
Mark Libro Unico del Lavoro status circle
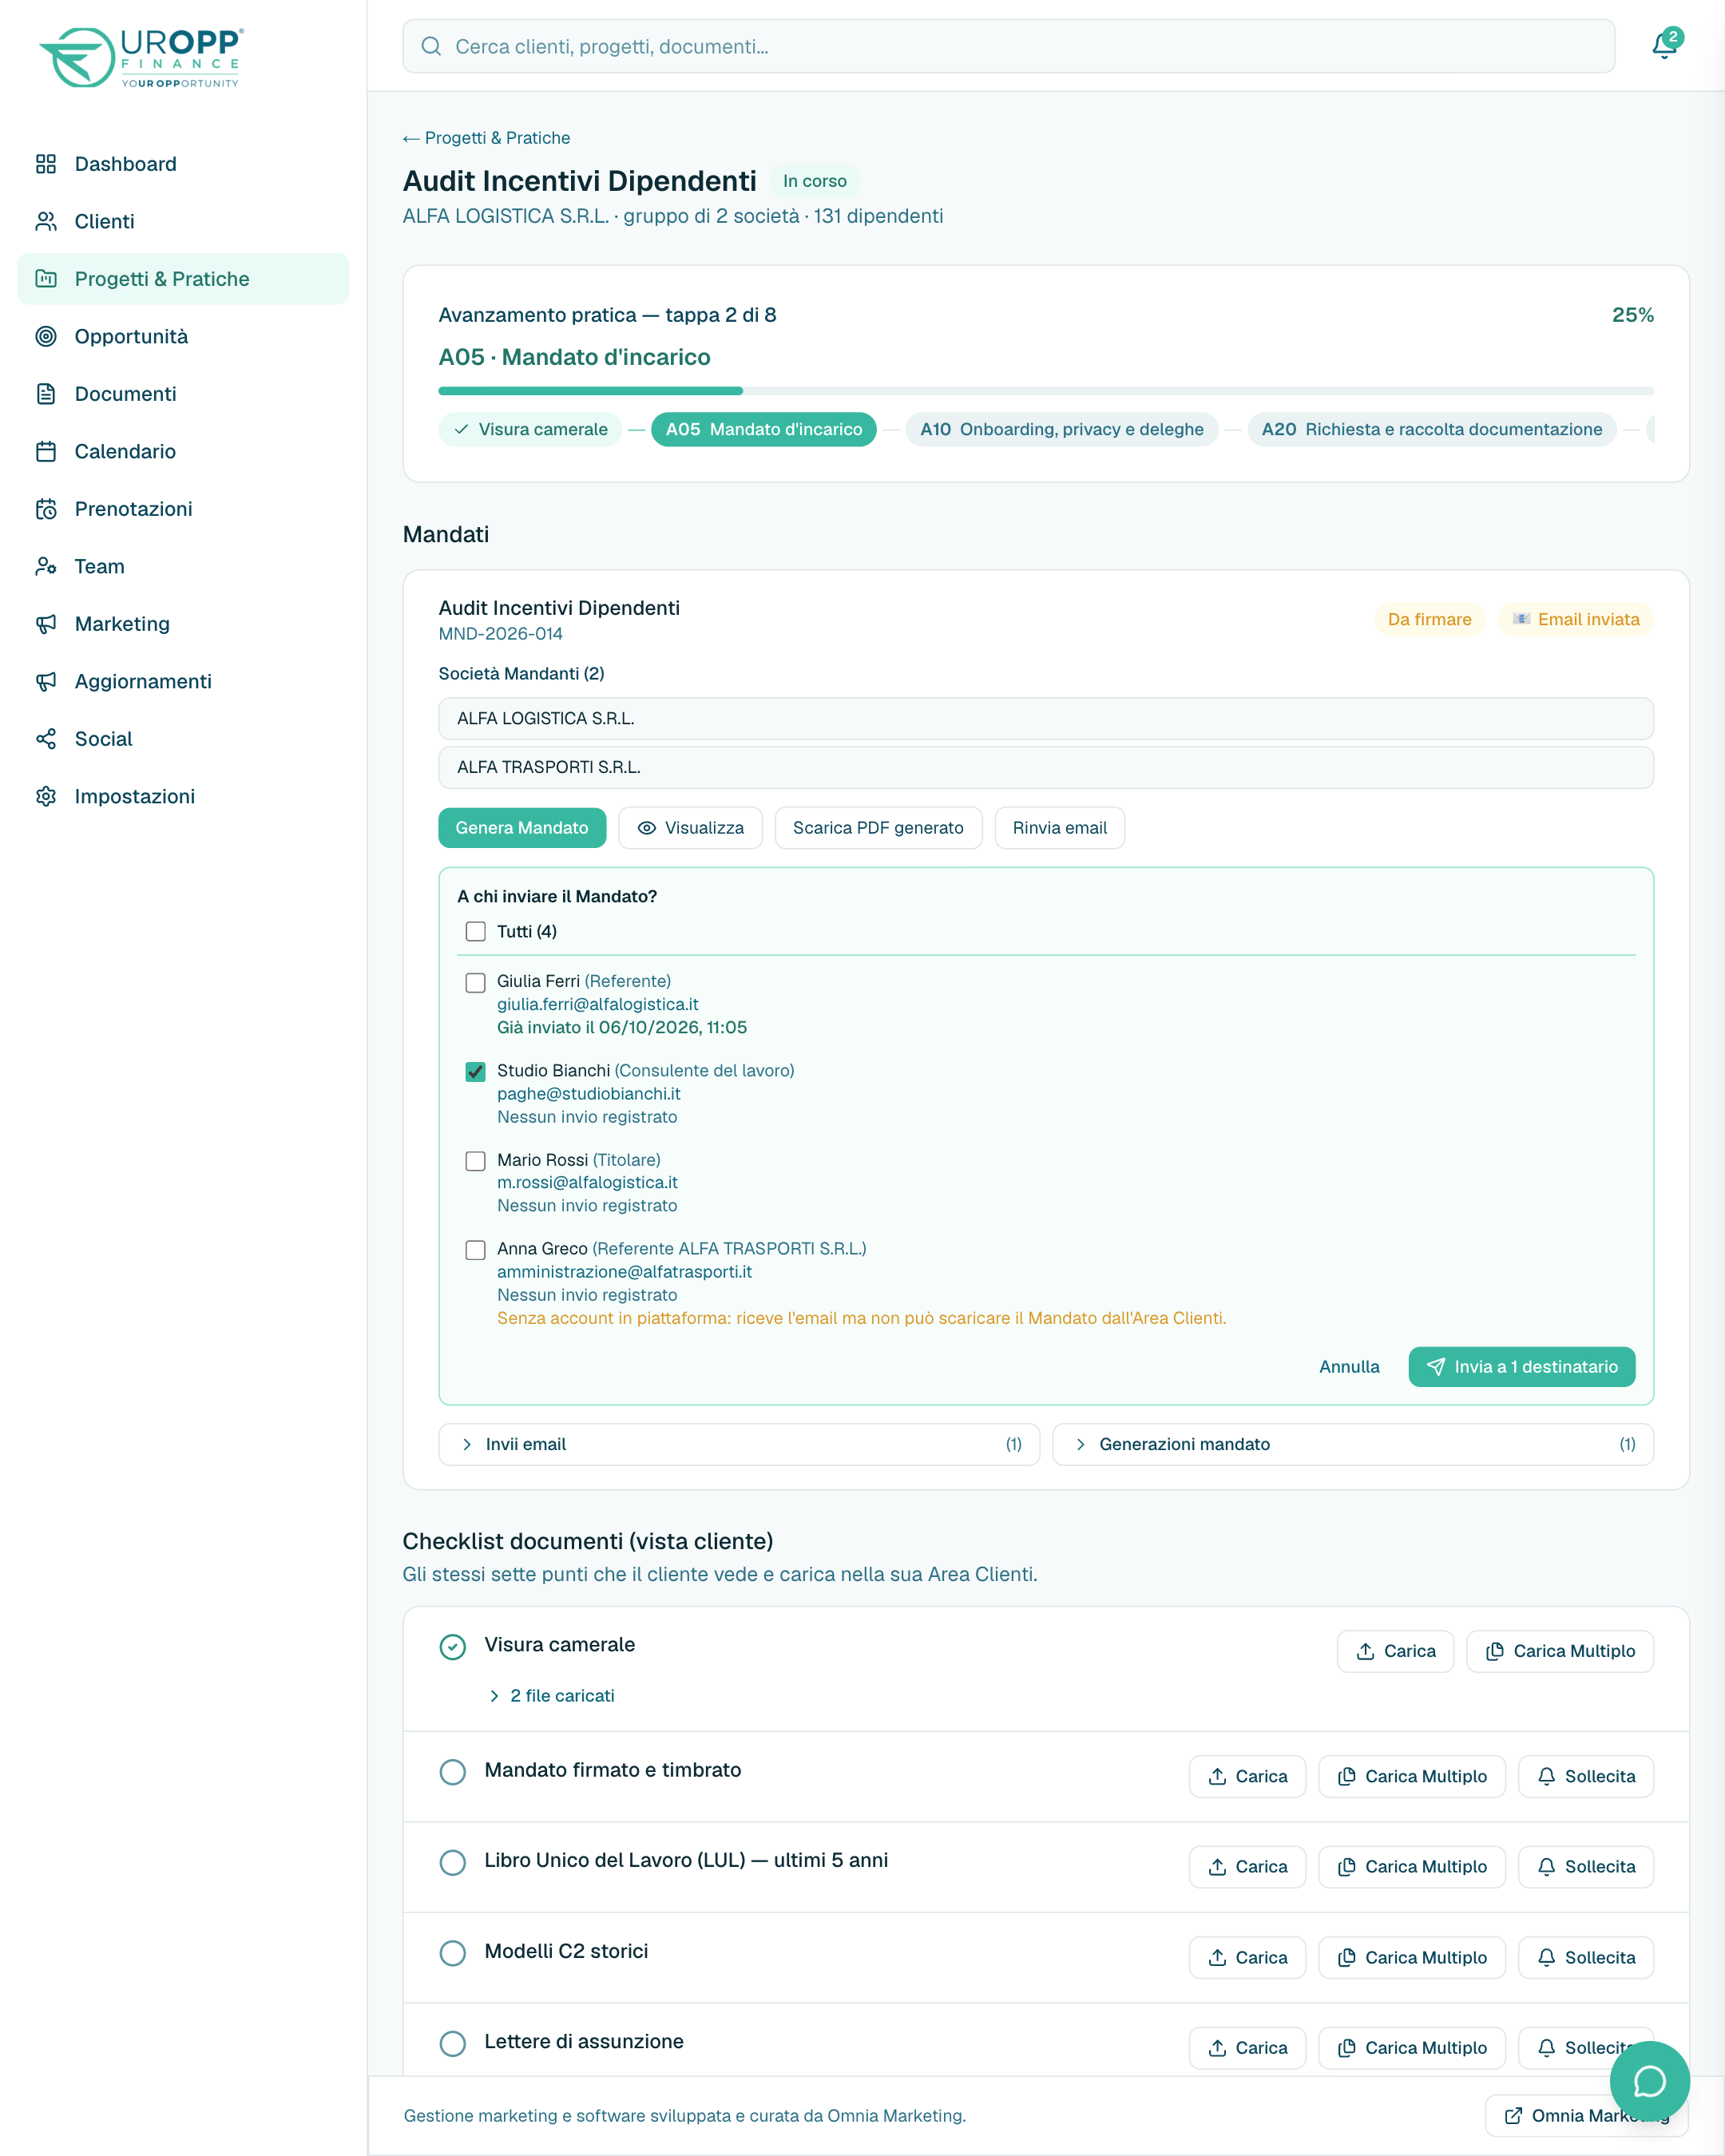[x=453, y=1862]
